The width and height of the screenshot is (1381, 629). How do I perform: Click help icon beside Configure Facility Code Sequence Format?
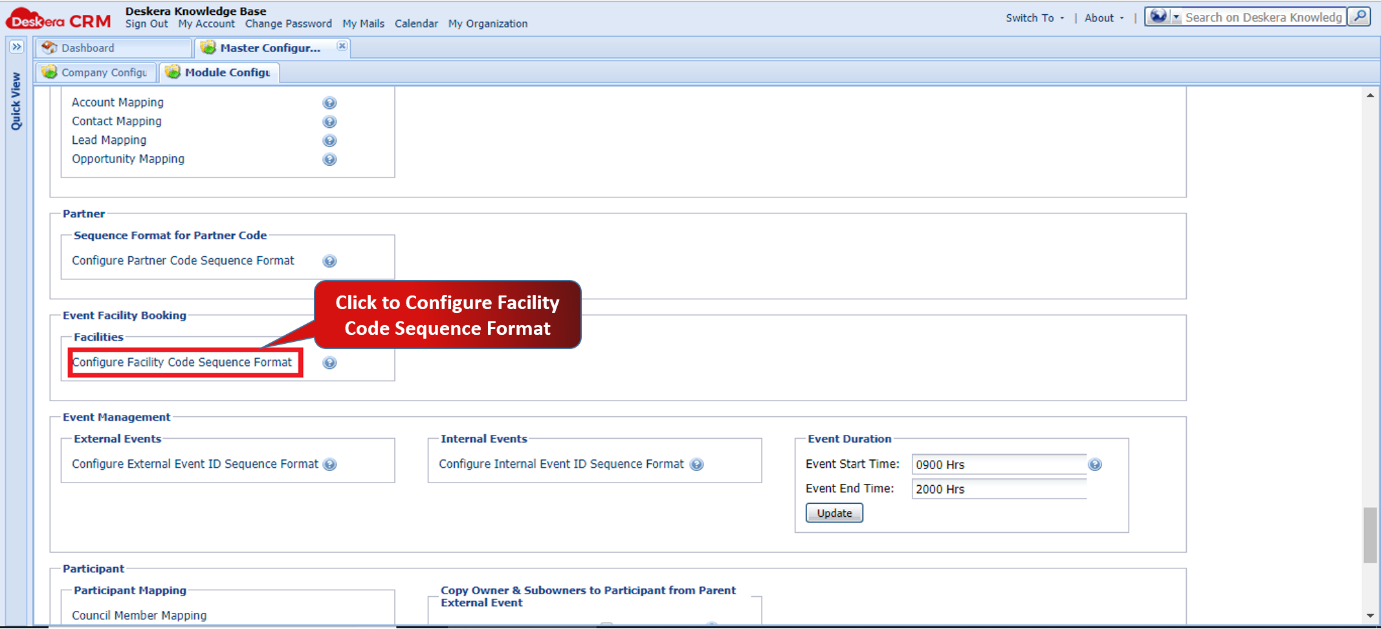[x=330, y=362]
